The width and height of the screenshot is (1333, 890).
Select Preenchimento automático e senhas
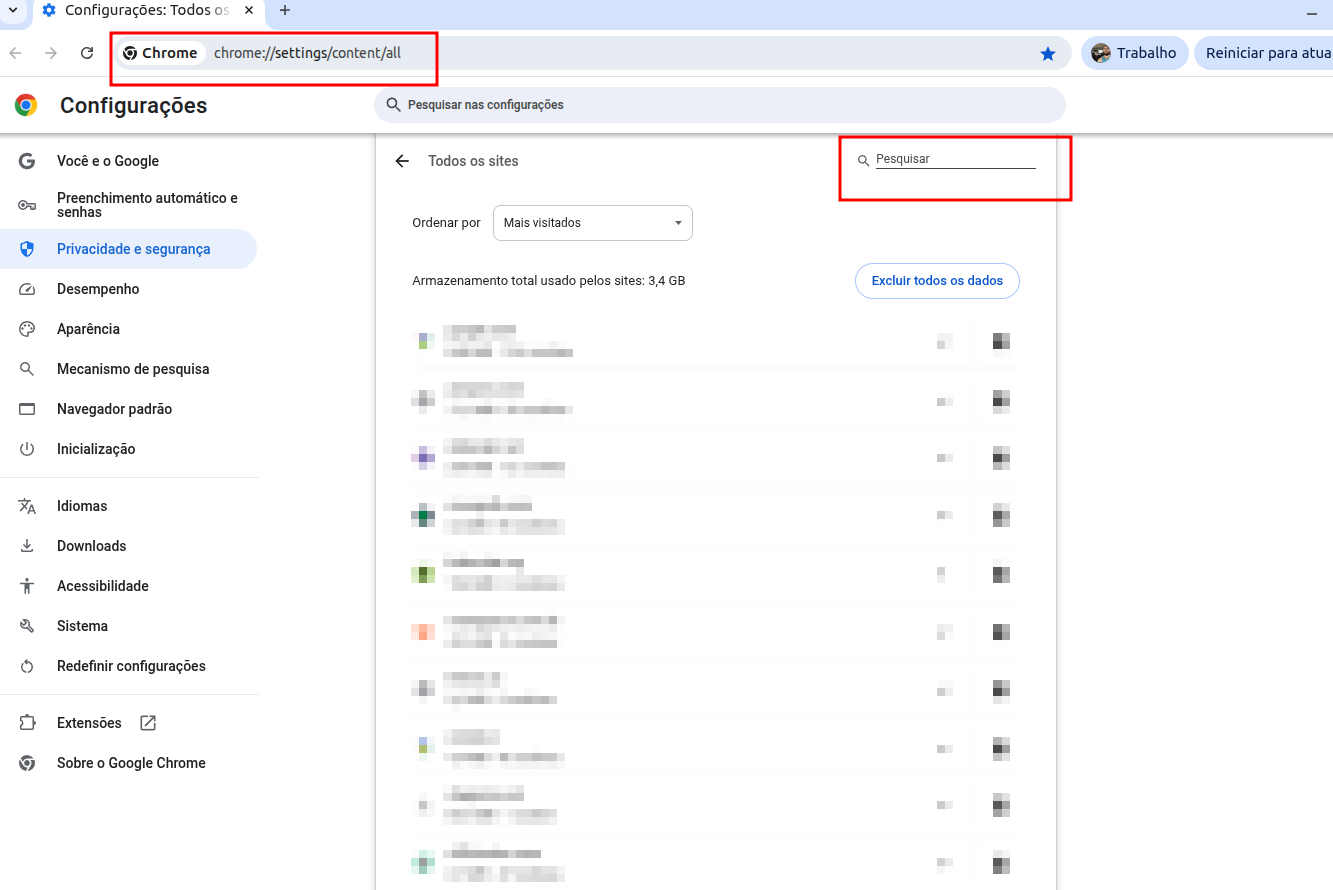[147, 205]
